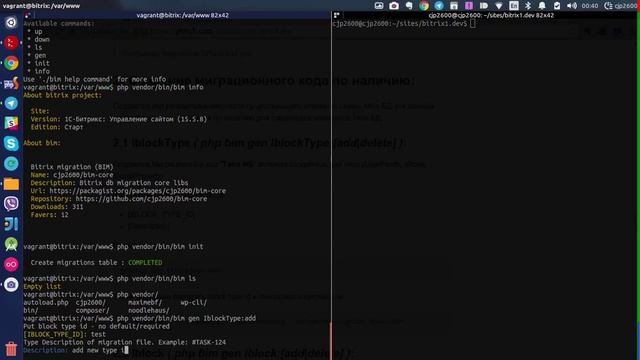Image resolution: width=640 pixels, height=360 pixels.
Task: Click the image viewer tray icon
Action: tap(379, 6)
